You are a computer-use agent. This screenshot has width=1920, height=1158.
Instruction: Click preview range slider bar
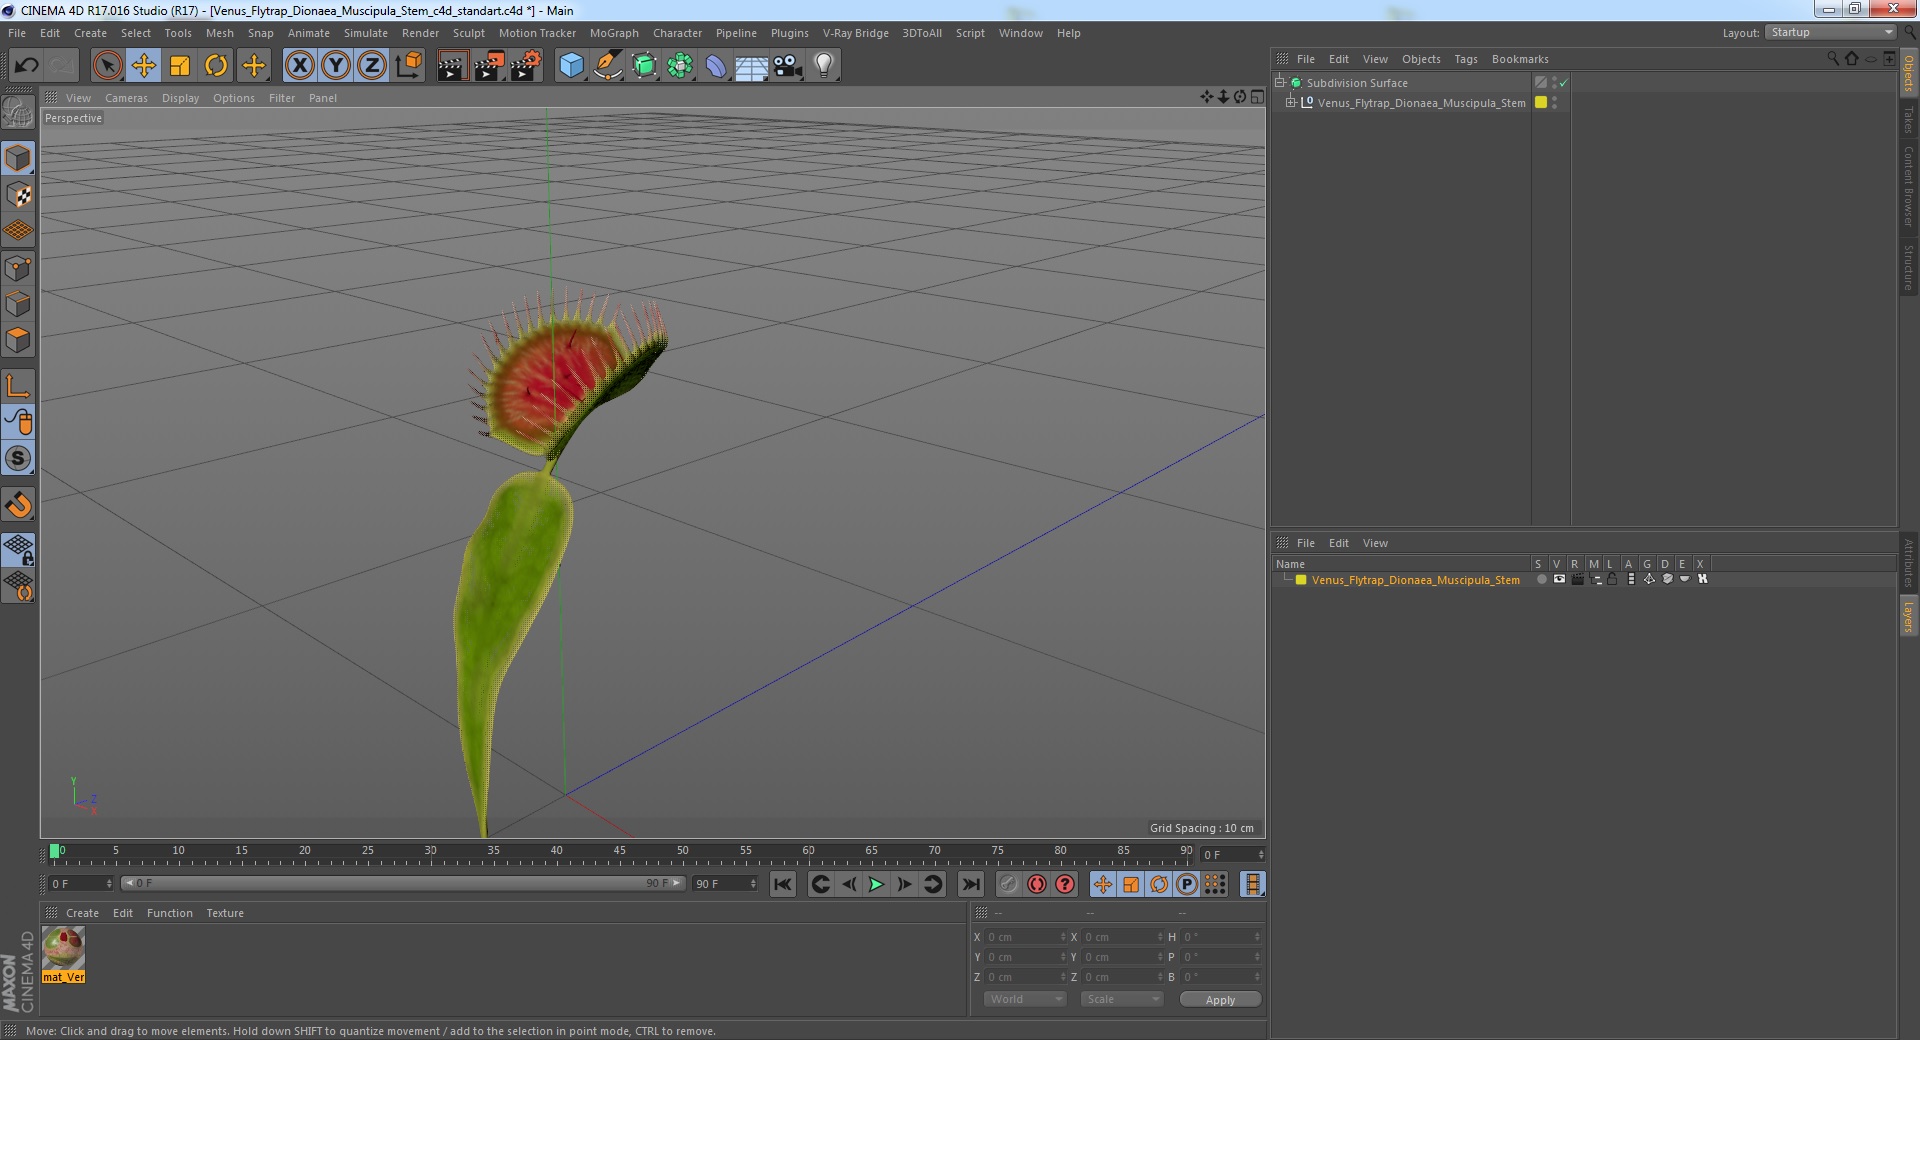[x=403, y=883]
